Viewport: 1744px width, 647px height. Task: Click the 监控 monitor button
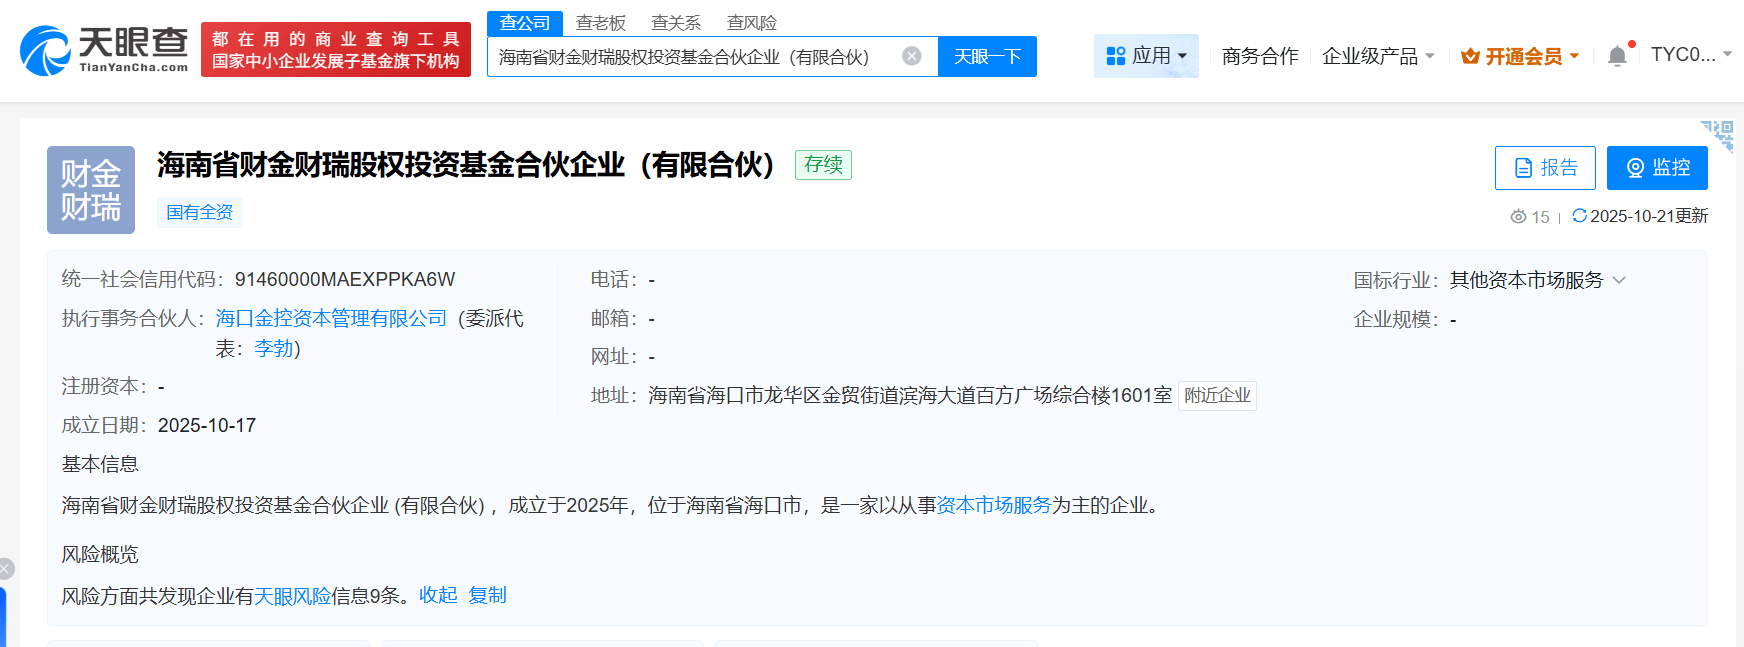[x=1656, y=168]
